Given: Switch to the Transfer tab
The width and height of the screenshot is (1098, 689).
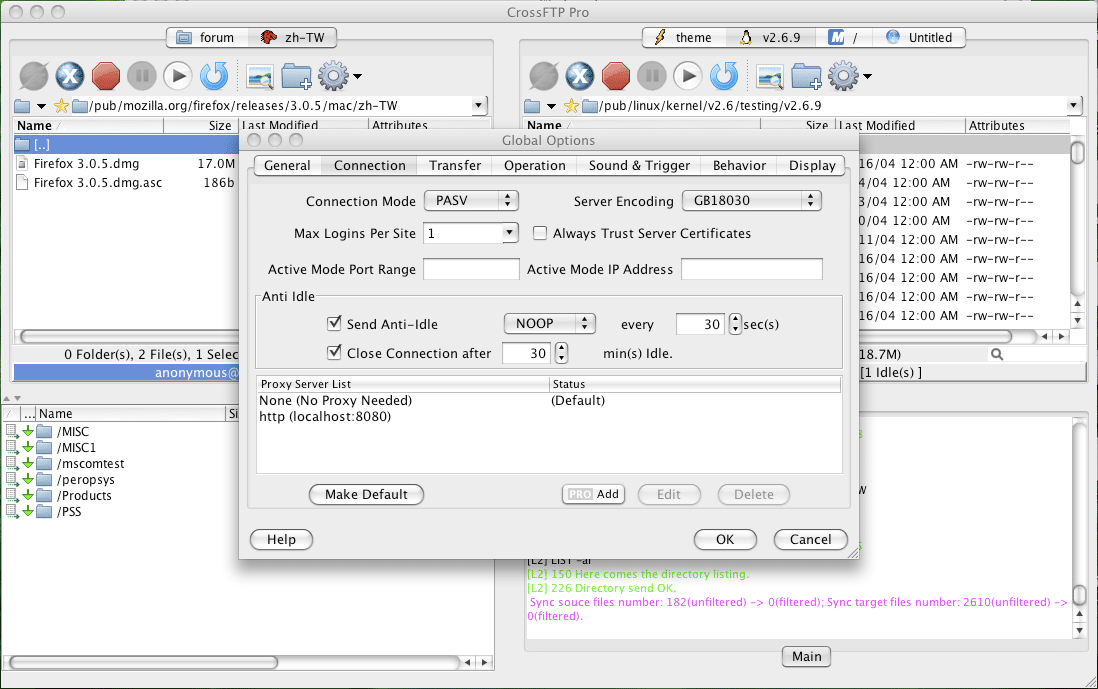Looking at the screenshot, I should coord(455,165).
